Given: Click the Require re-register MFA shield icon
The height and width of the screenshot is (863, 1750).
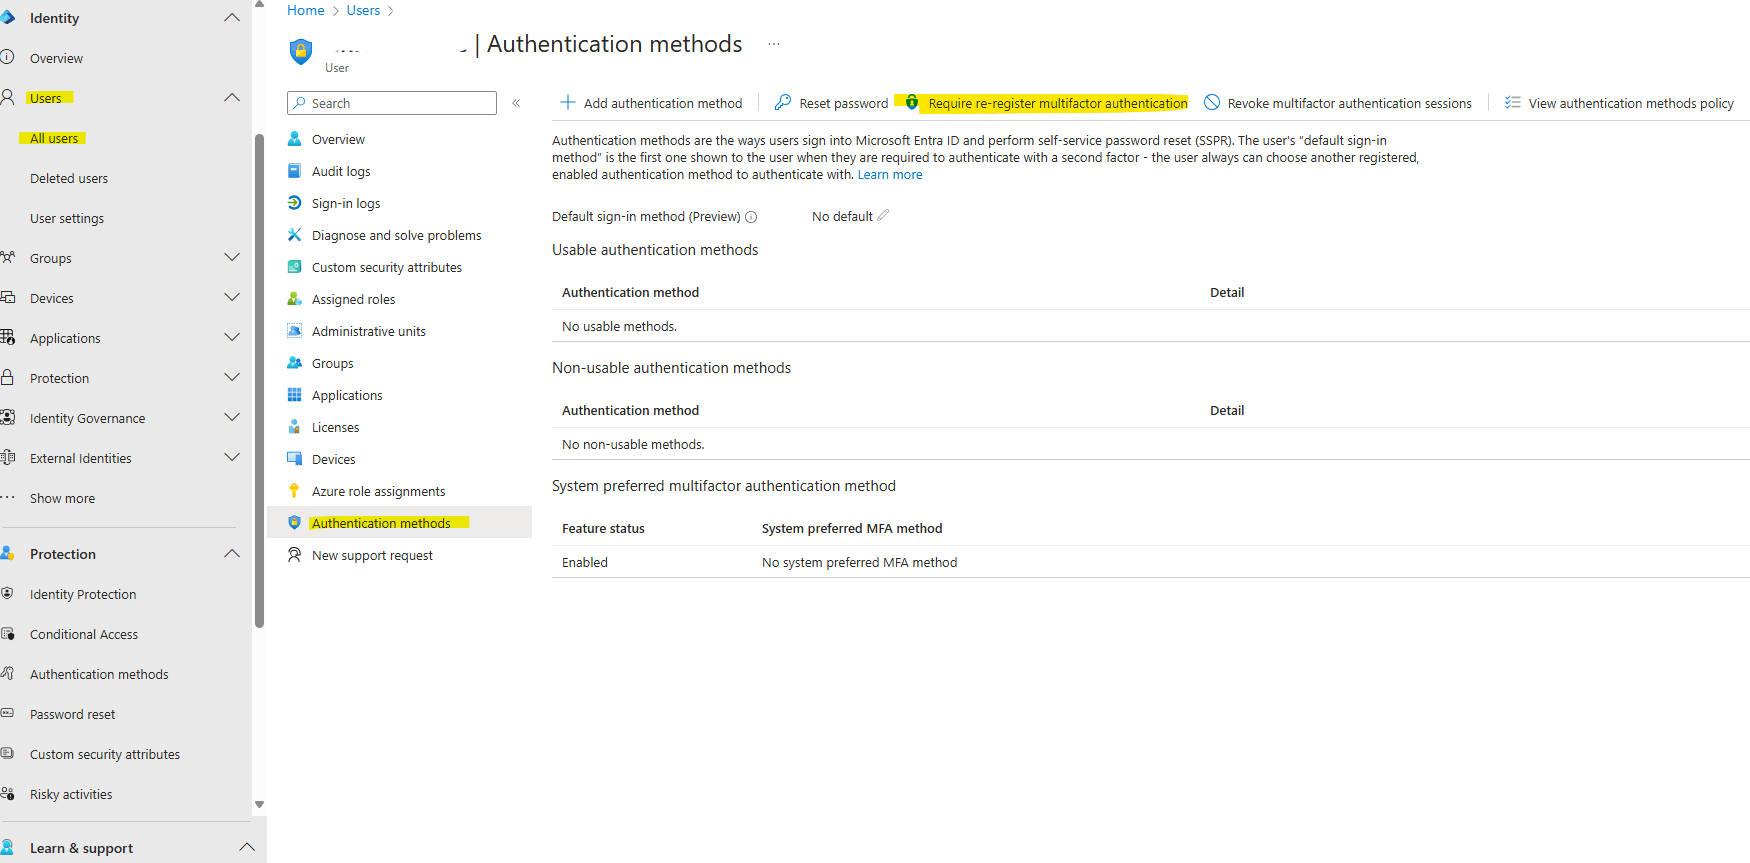Looking at the screenshot, I should point(912,102).
